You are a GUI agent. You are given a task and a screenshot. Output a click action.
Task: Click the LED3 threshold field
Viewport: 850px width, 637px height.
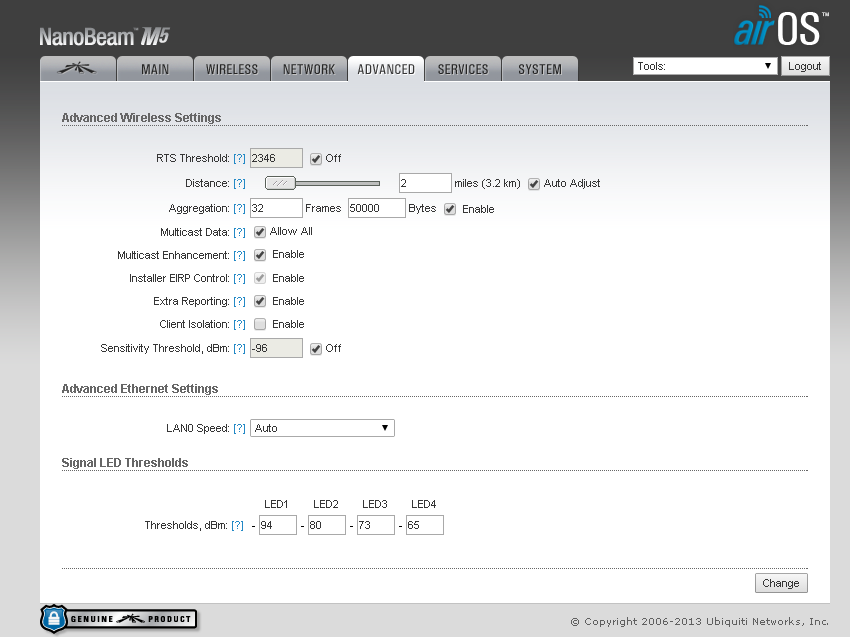pos(376,525)
